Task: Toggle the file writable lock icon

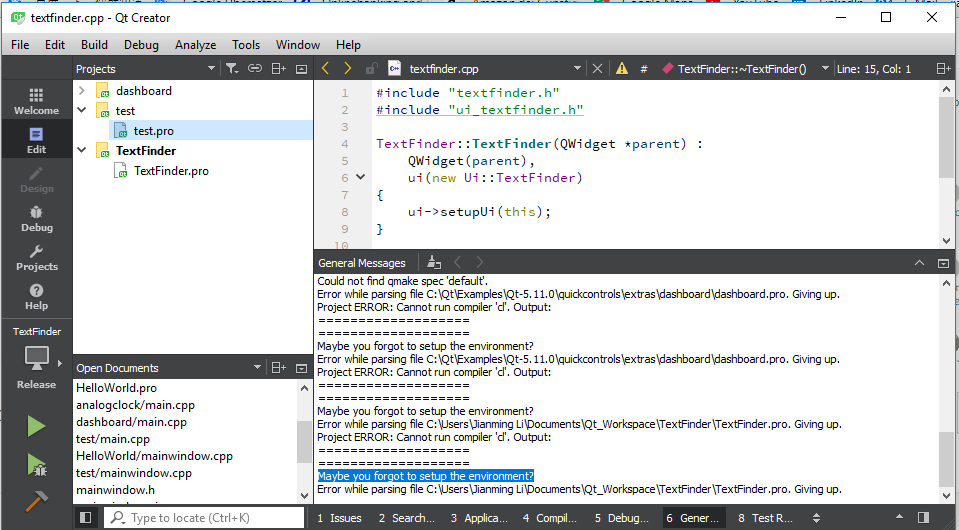Action: pos(372,69)
